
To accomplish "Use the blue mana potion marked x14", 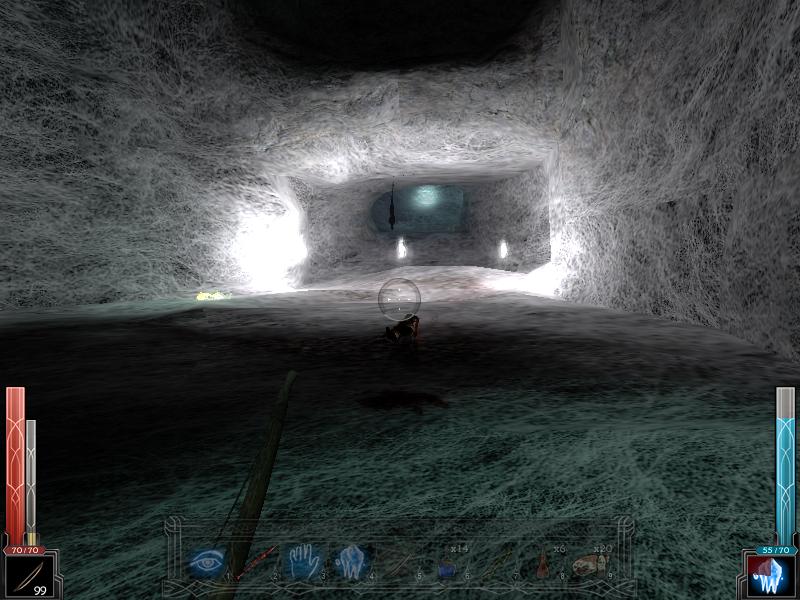I will pos(447,566).
